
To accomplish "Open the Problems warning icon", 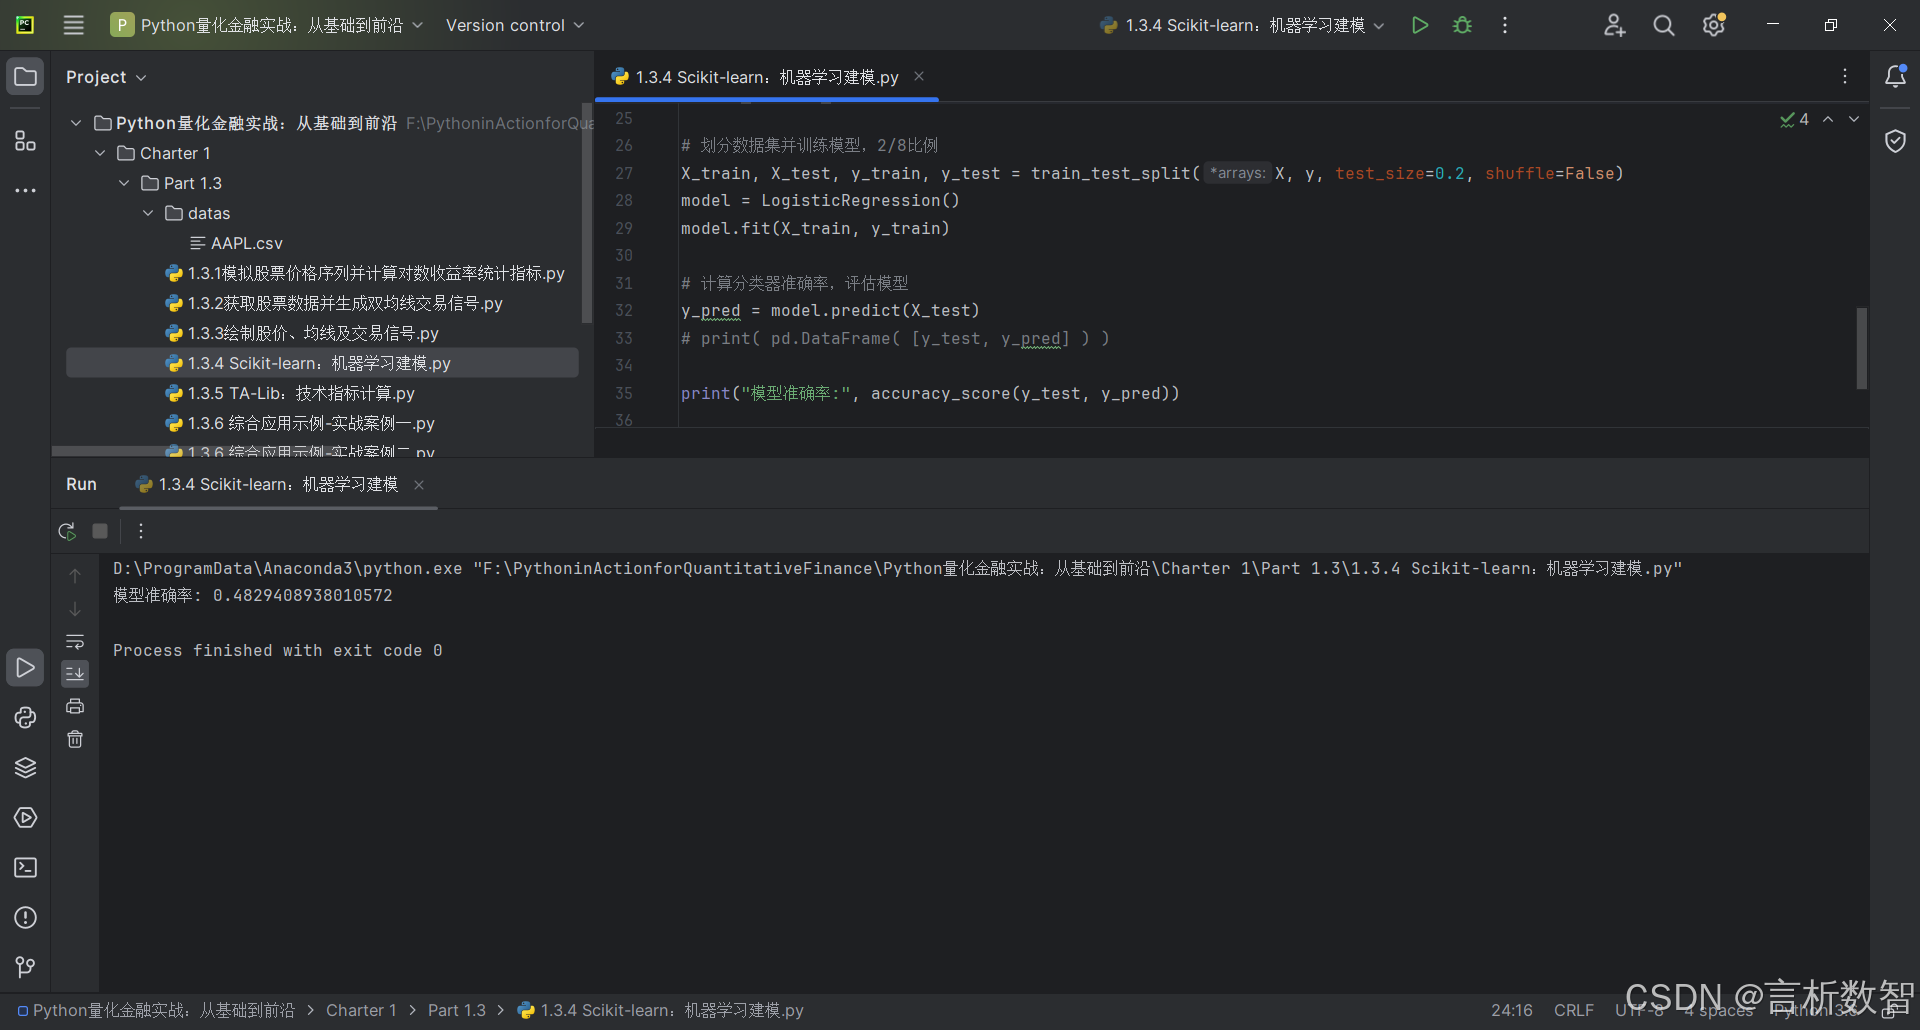I will 26,917.
